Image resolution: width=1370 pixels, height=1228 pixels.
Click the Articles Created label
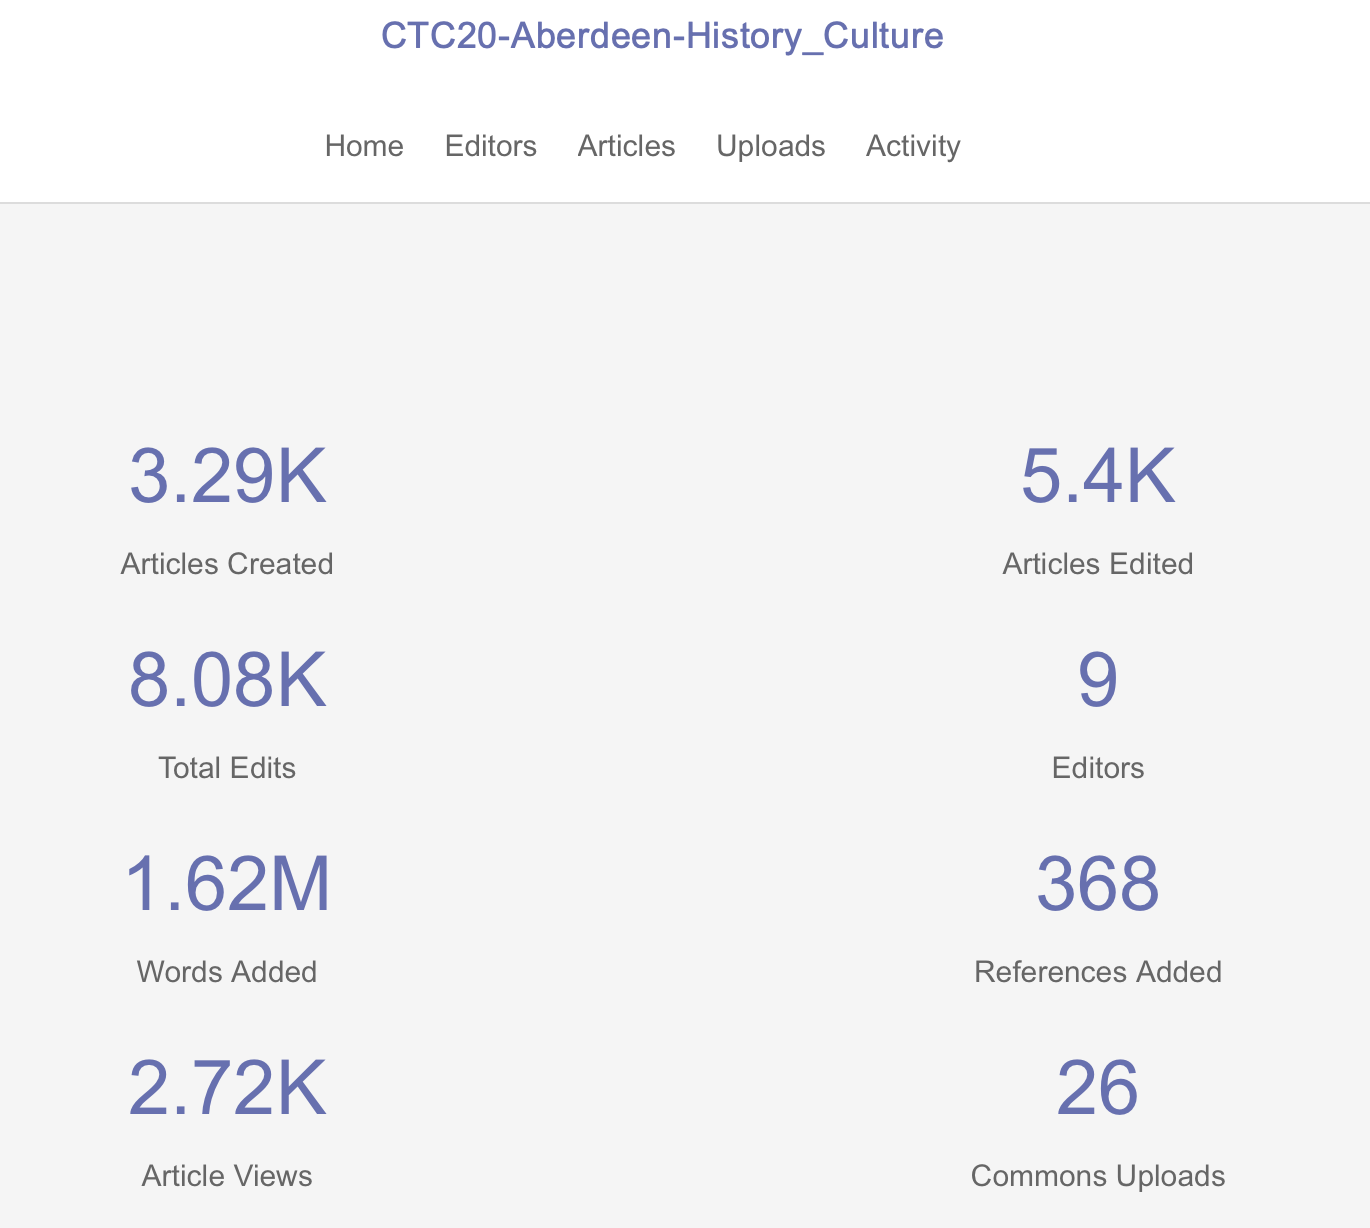point(226,564)
